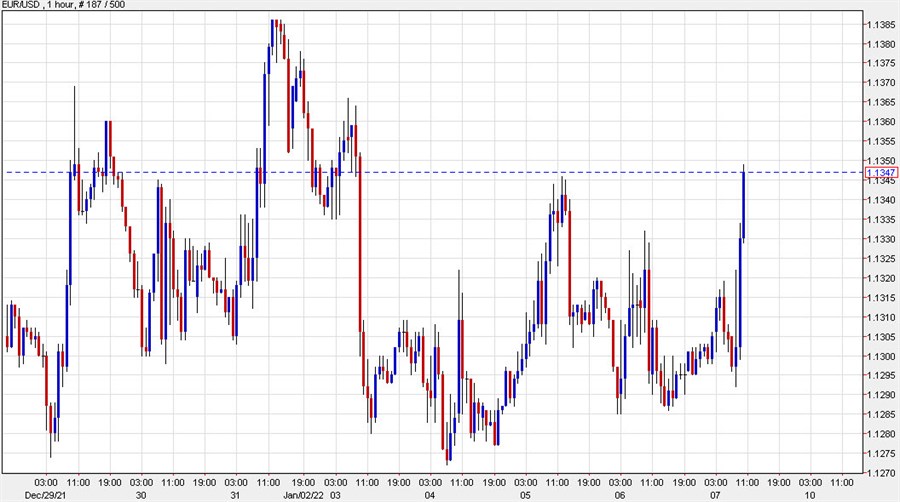Select the Jan/02/22 date label
This screenshot has width=900, height=502.
(304, 495)
